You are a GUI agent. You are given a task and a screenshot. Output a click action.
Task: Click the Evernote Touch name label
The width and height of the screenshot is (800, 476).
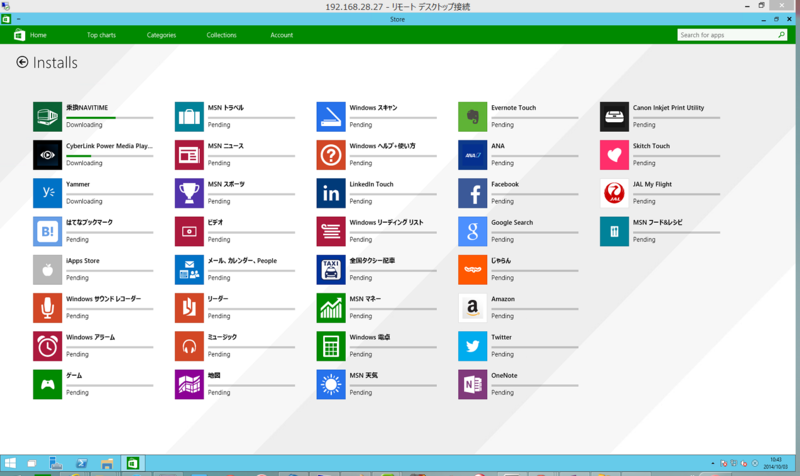[513, 108]
